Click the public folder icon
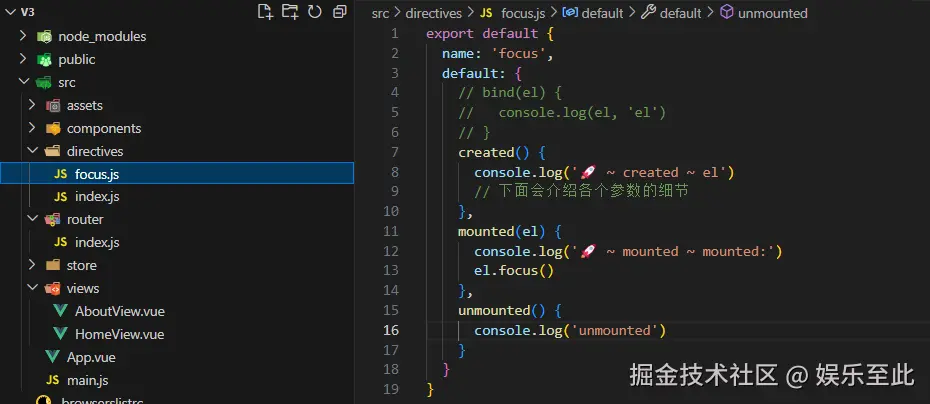The height and width of the screenshot is (404, 930). point(44,59)
